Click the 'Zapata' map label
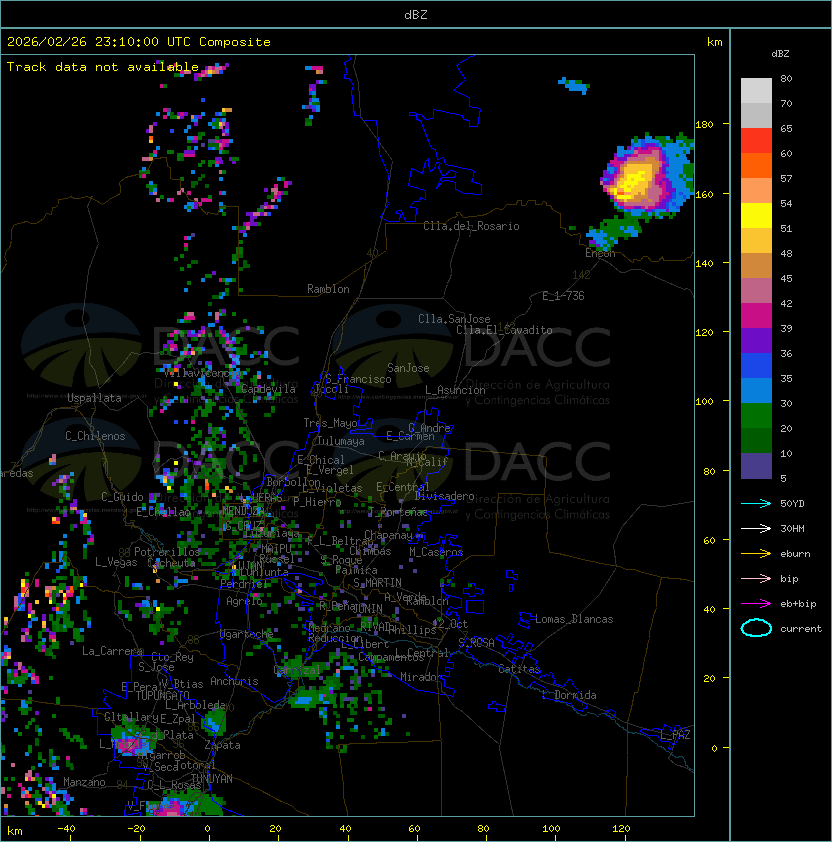This screenshot has width=832, height=842. 222,745
